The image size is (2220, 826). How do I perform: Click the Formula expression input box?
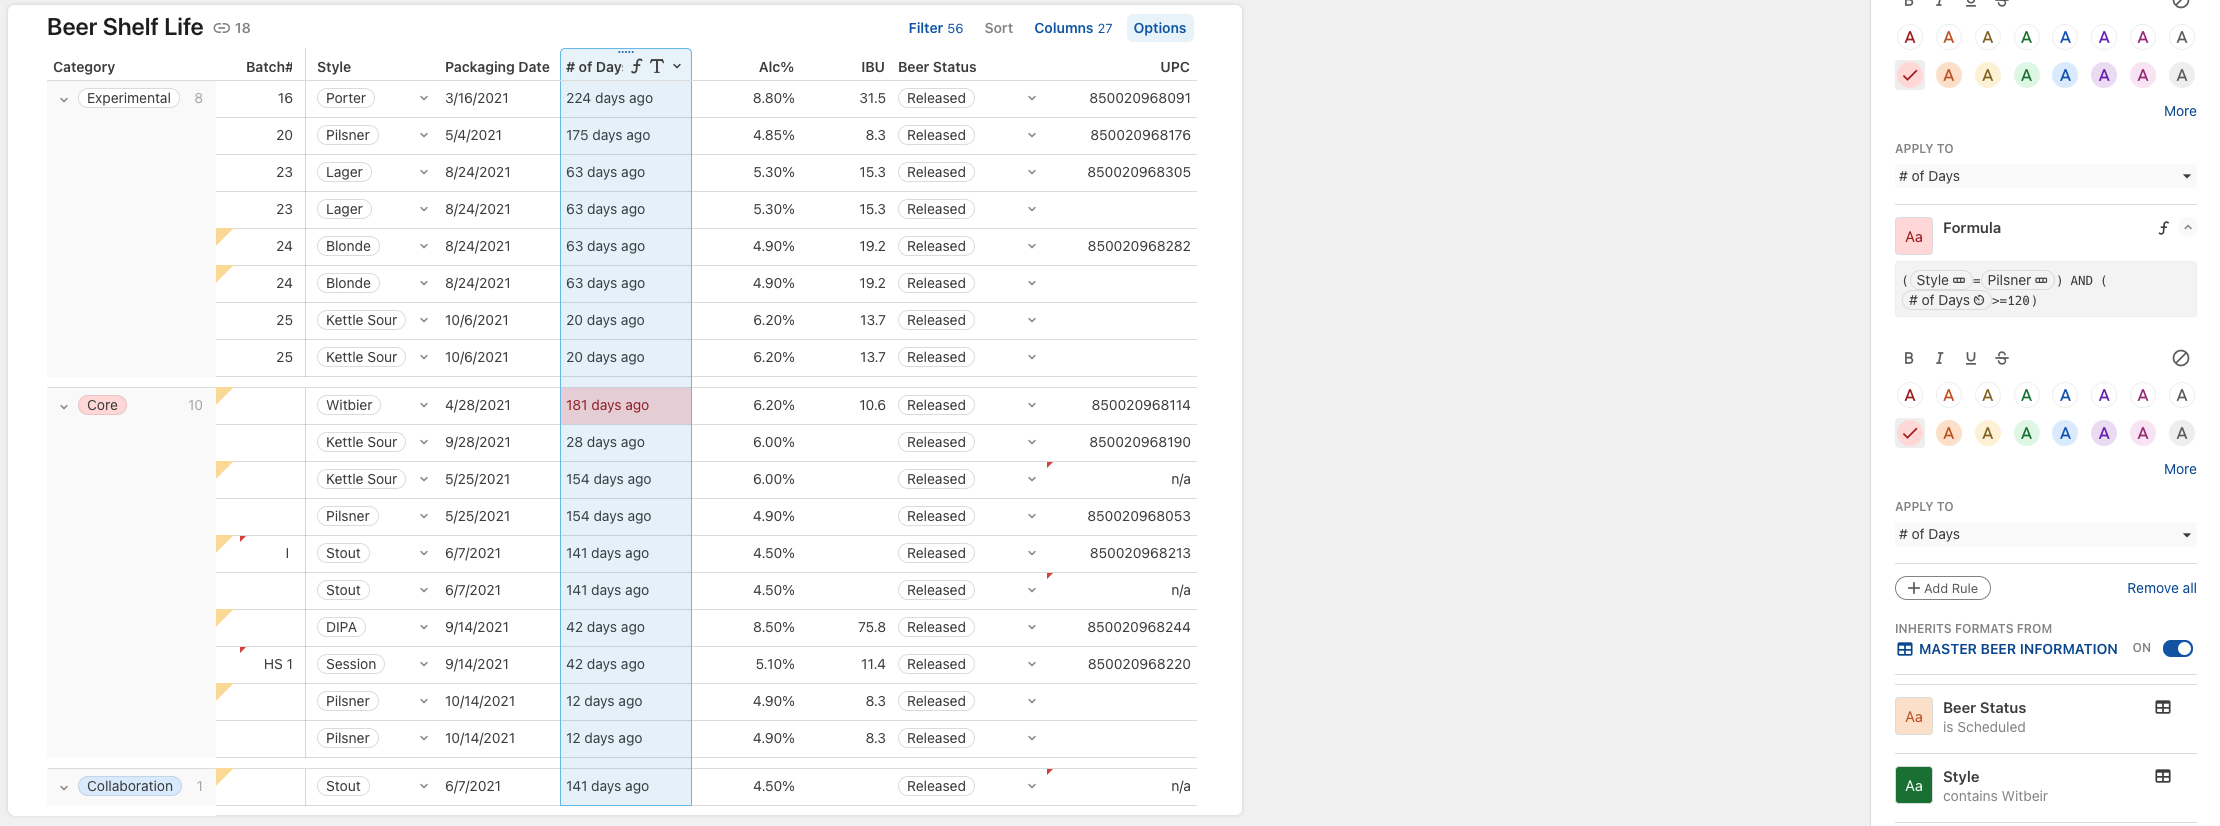2046,290
